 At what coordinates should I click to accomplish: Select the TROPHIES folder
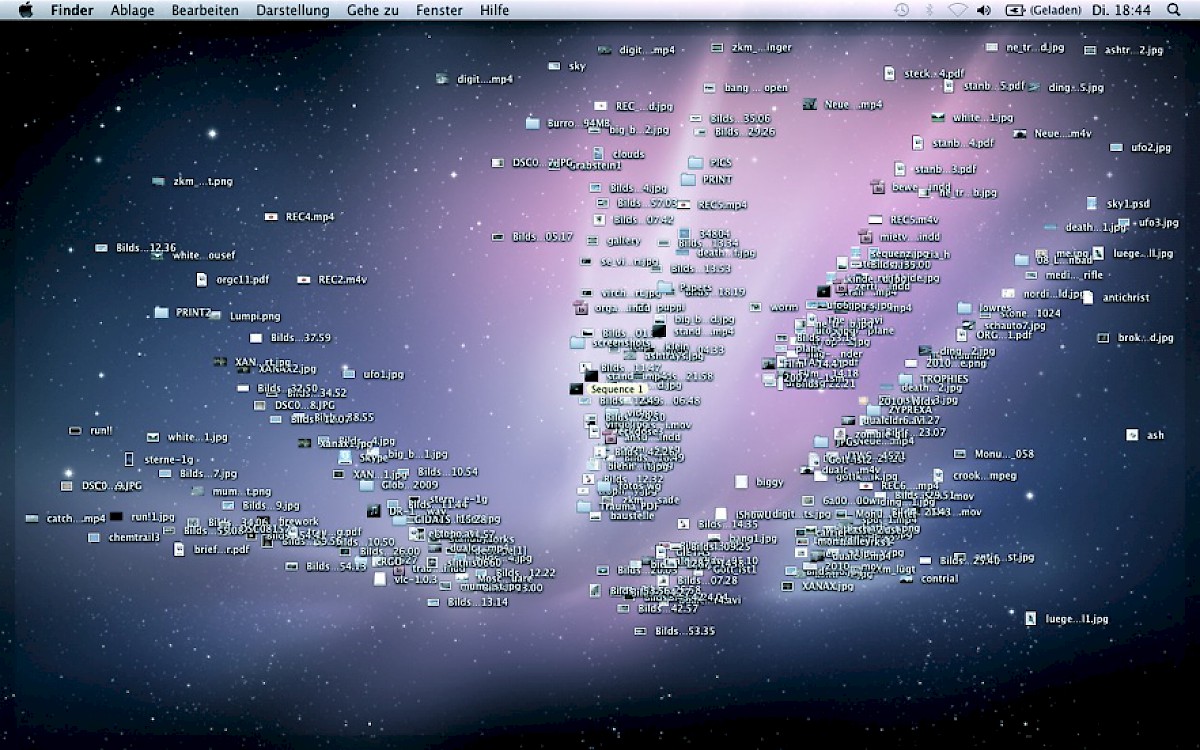(906, 379)
